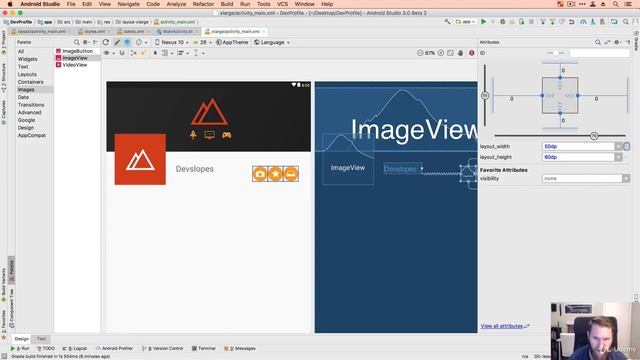This screenshot has height=360, width=640.
Task: Click layout_width value field
Action: tap(578, 146)
